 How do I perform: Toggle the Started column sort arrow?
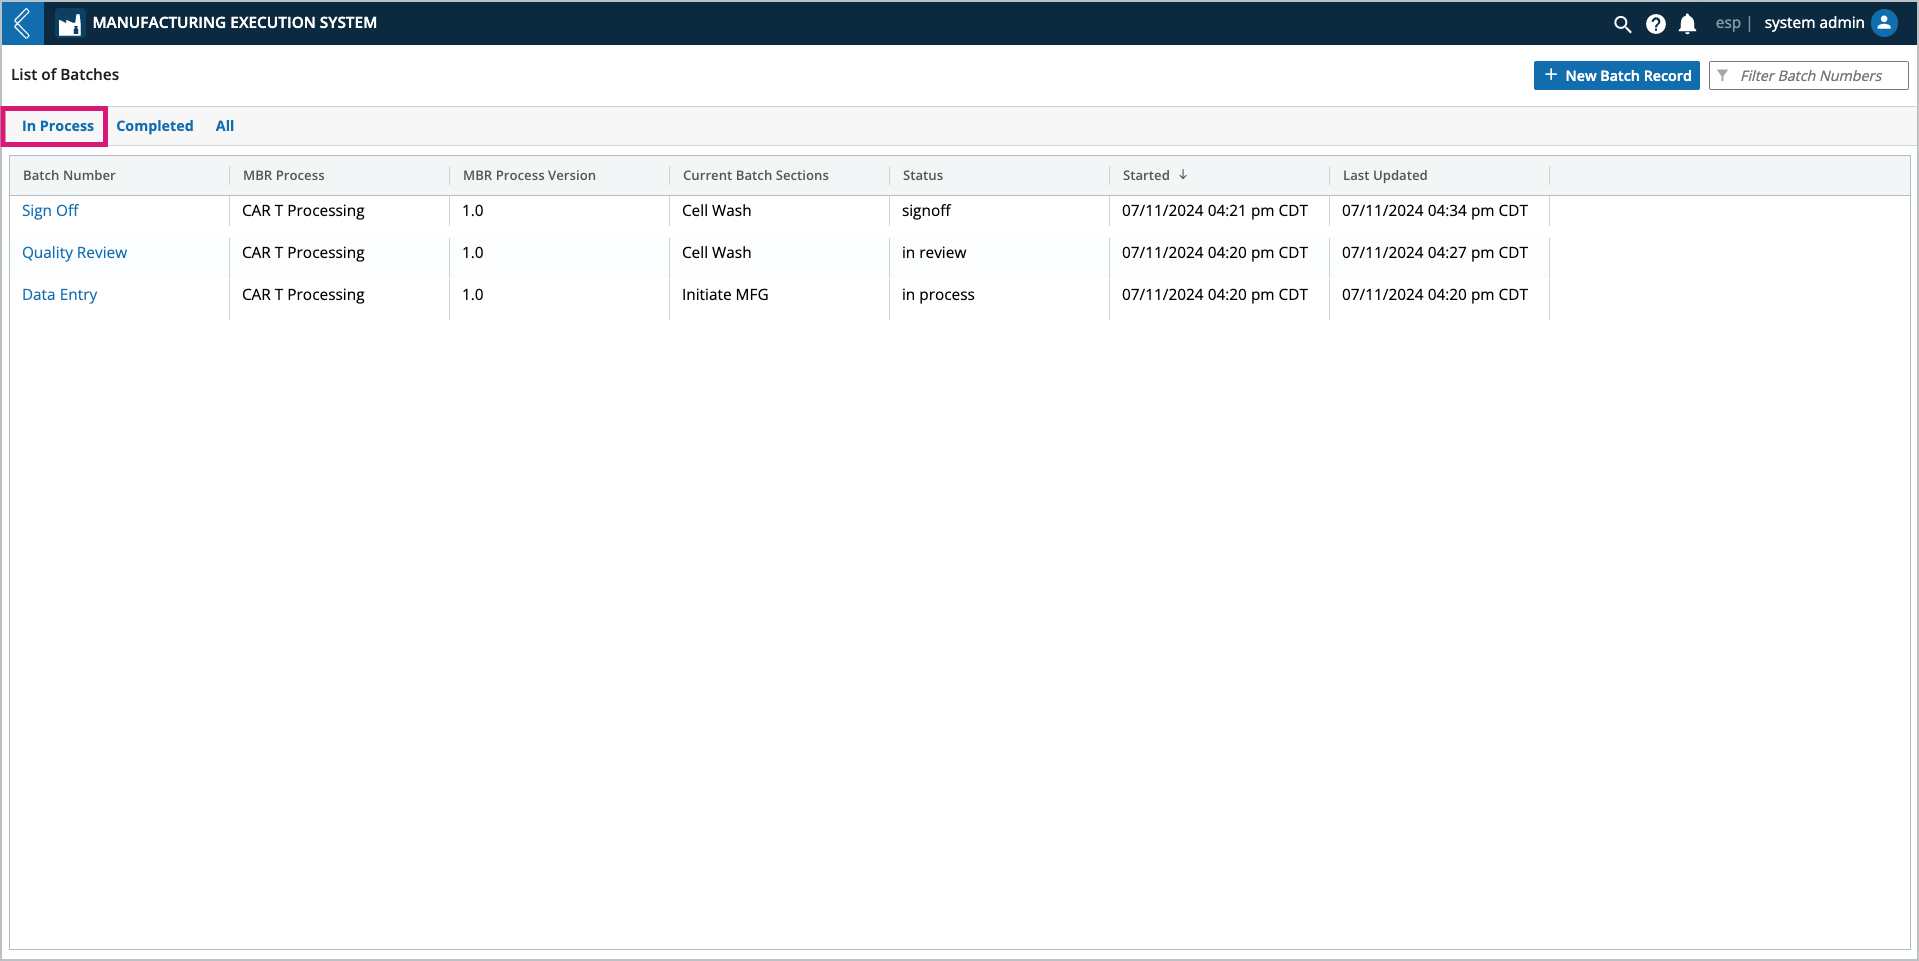tap(1183, 174)
